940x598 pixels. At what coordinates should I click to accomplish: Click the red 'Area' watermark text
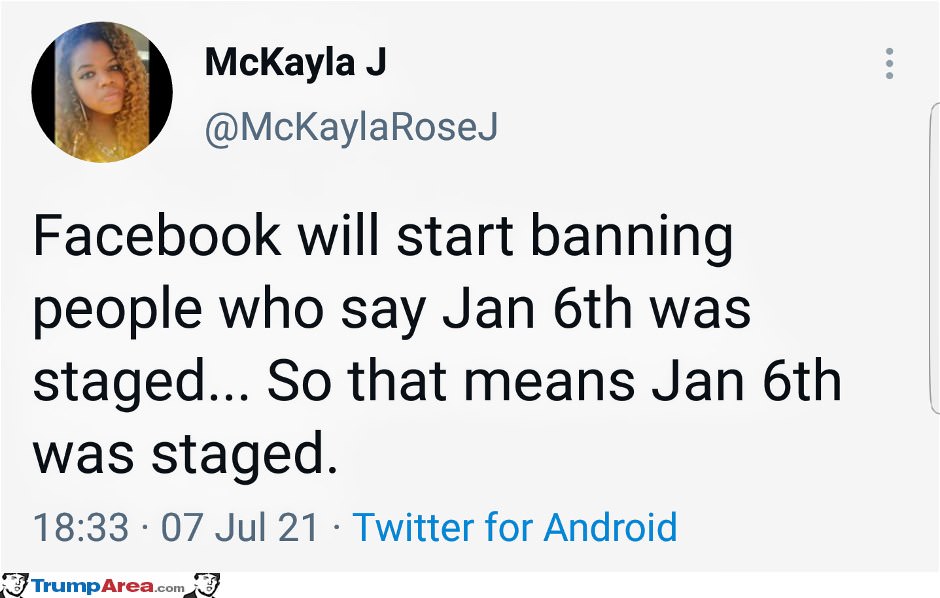pyautogui.click(x=129, y=585)
